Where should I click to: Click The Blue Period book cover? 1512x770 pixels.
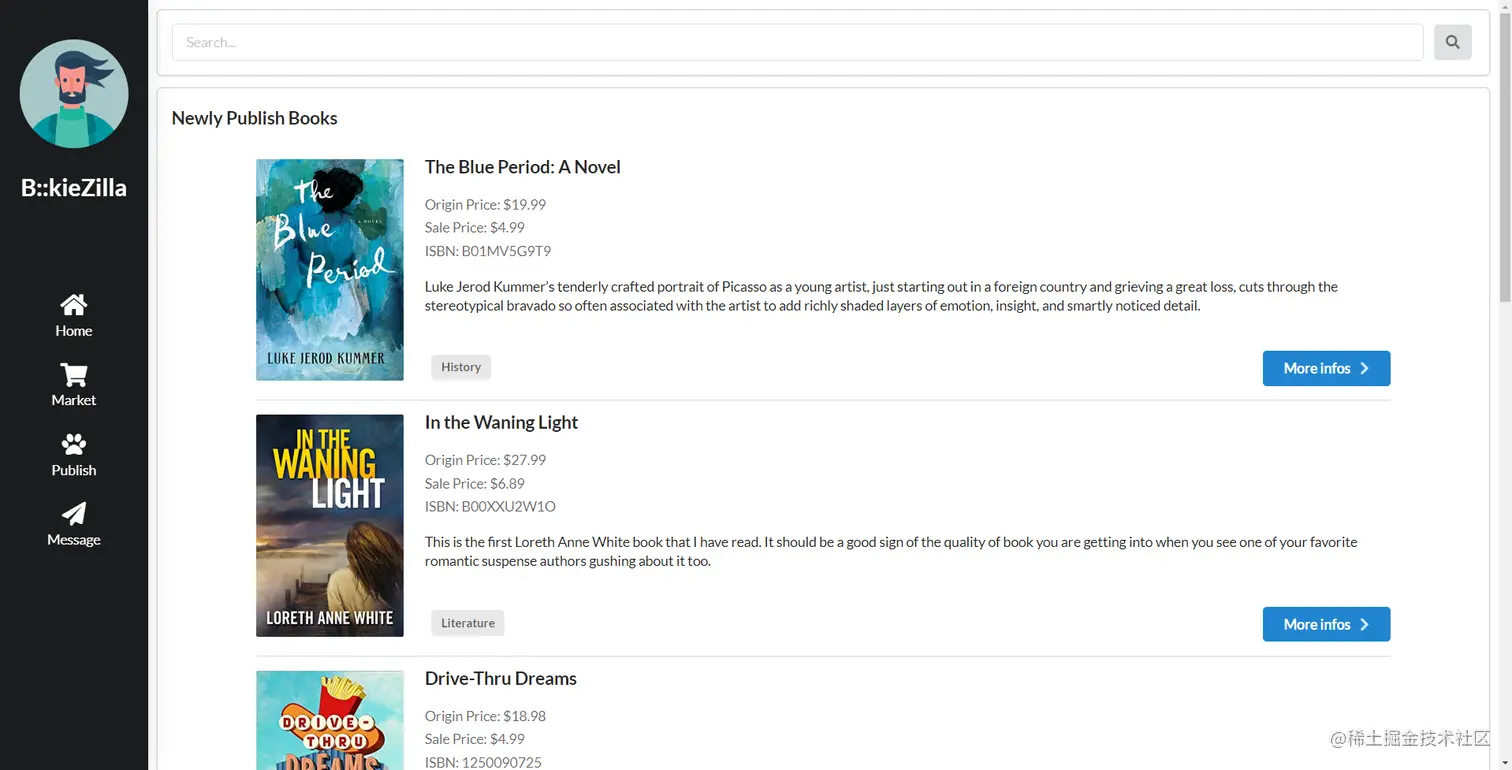pyautogui.click(x=330, y=270)
